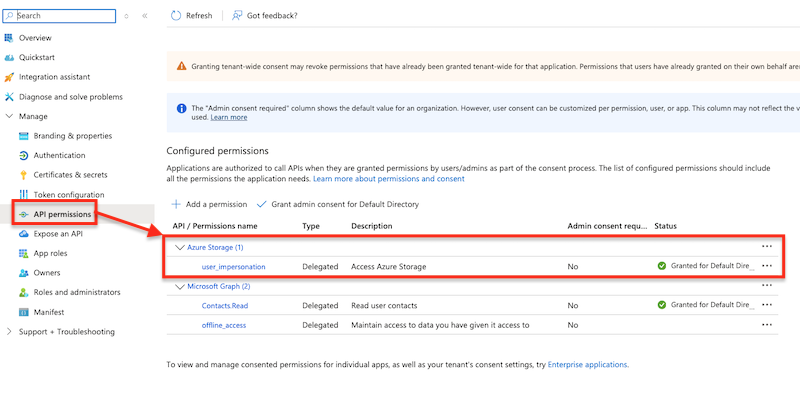This screenshot has height=394, width=800.
Task: Select the Integration assistant rocket icon
Action: 9,77
